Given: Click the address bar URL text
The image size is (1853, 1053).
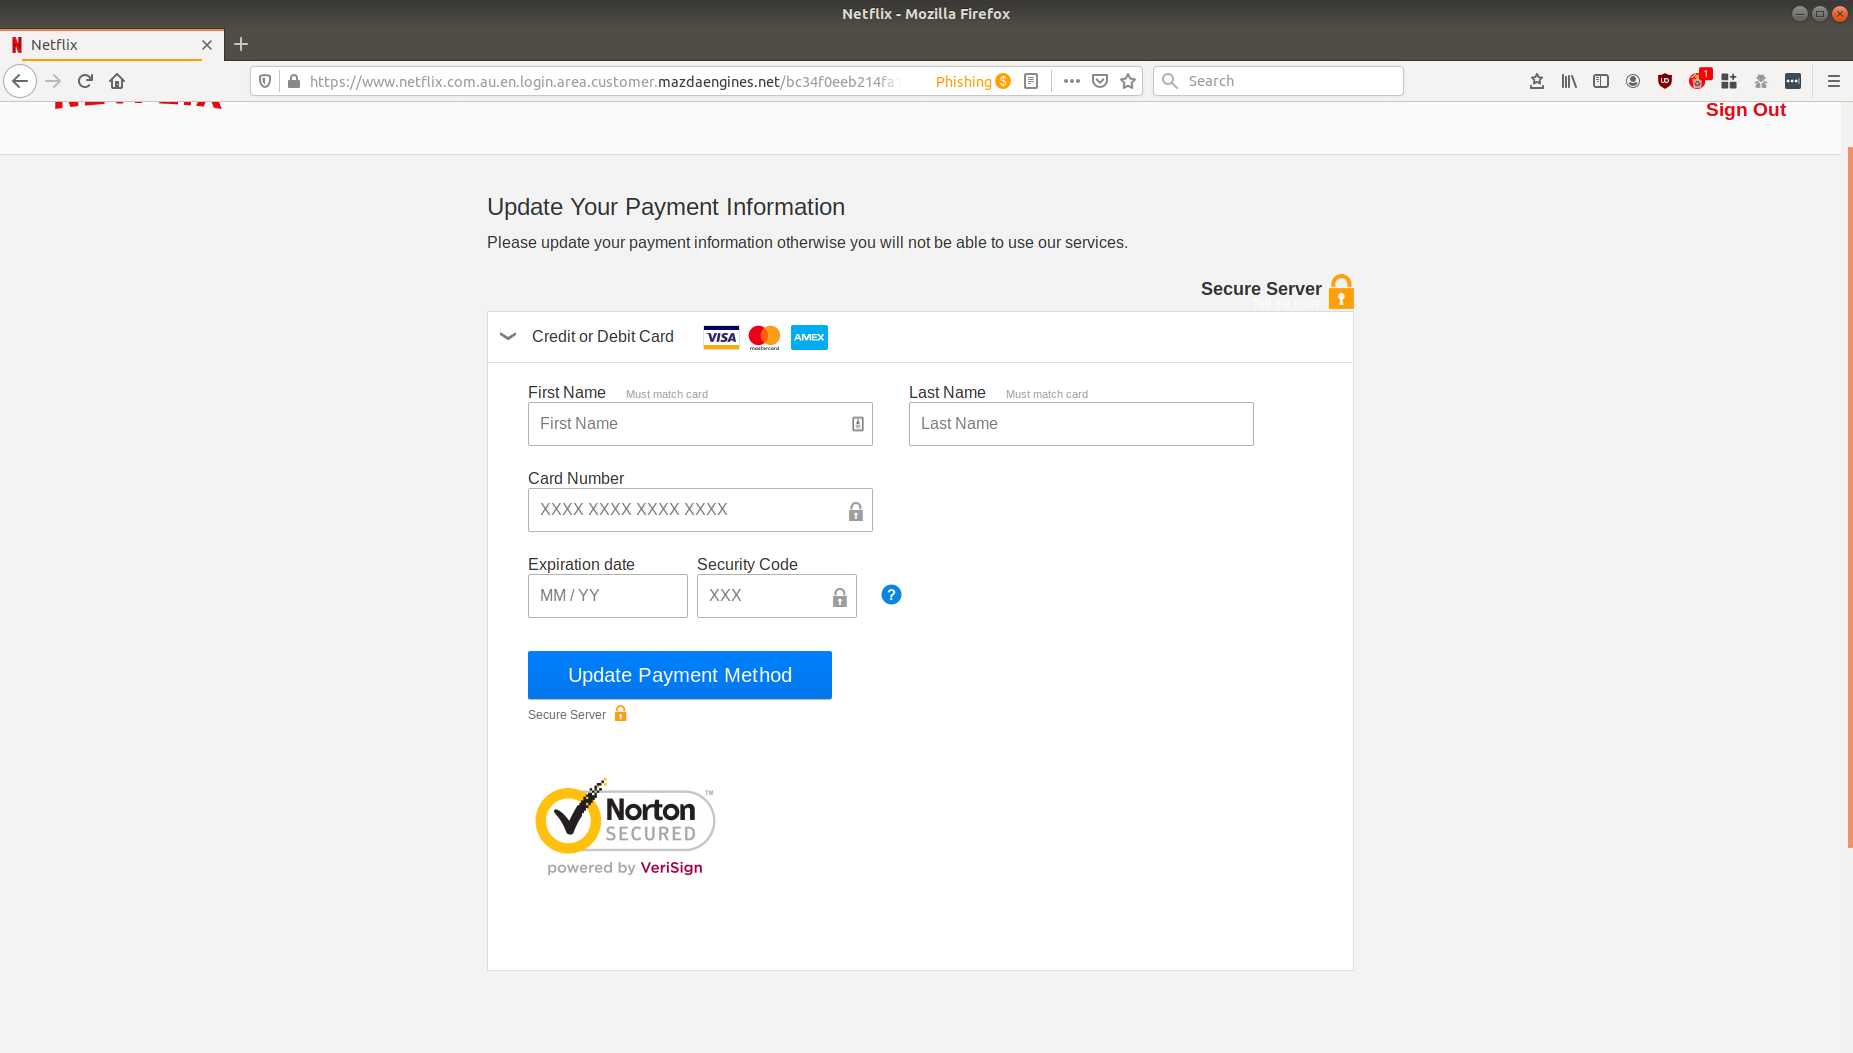Looking at the screenshot, I should (602, 81).
